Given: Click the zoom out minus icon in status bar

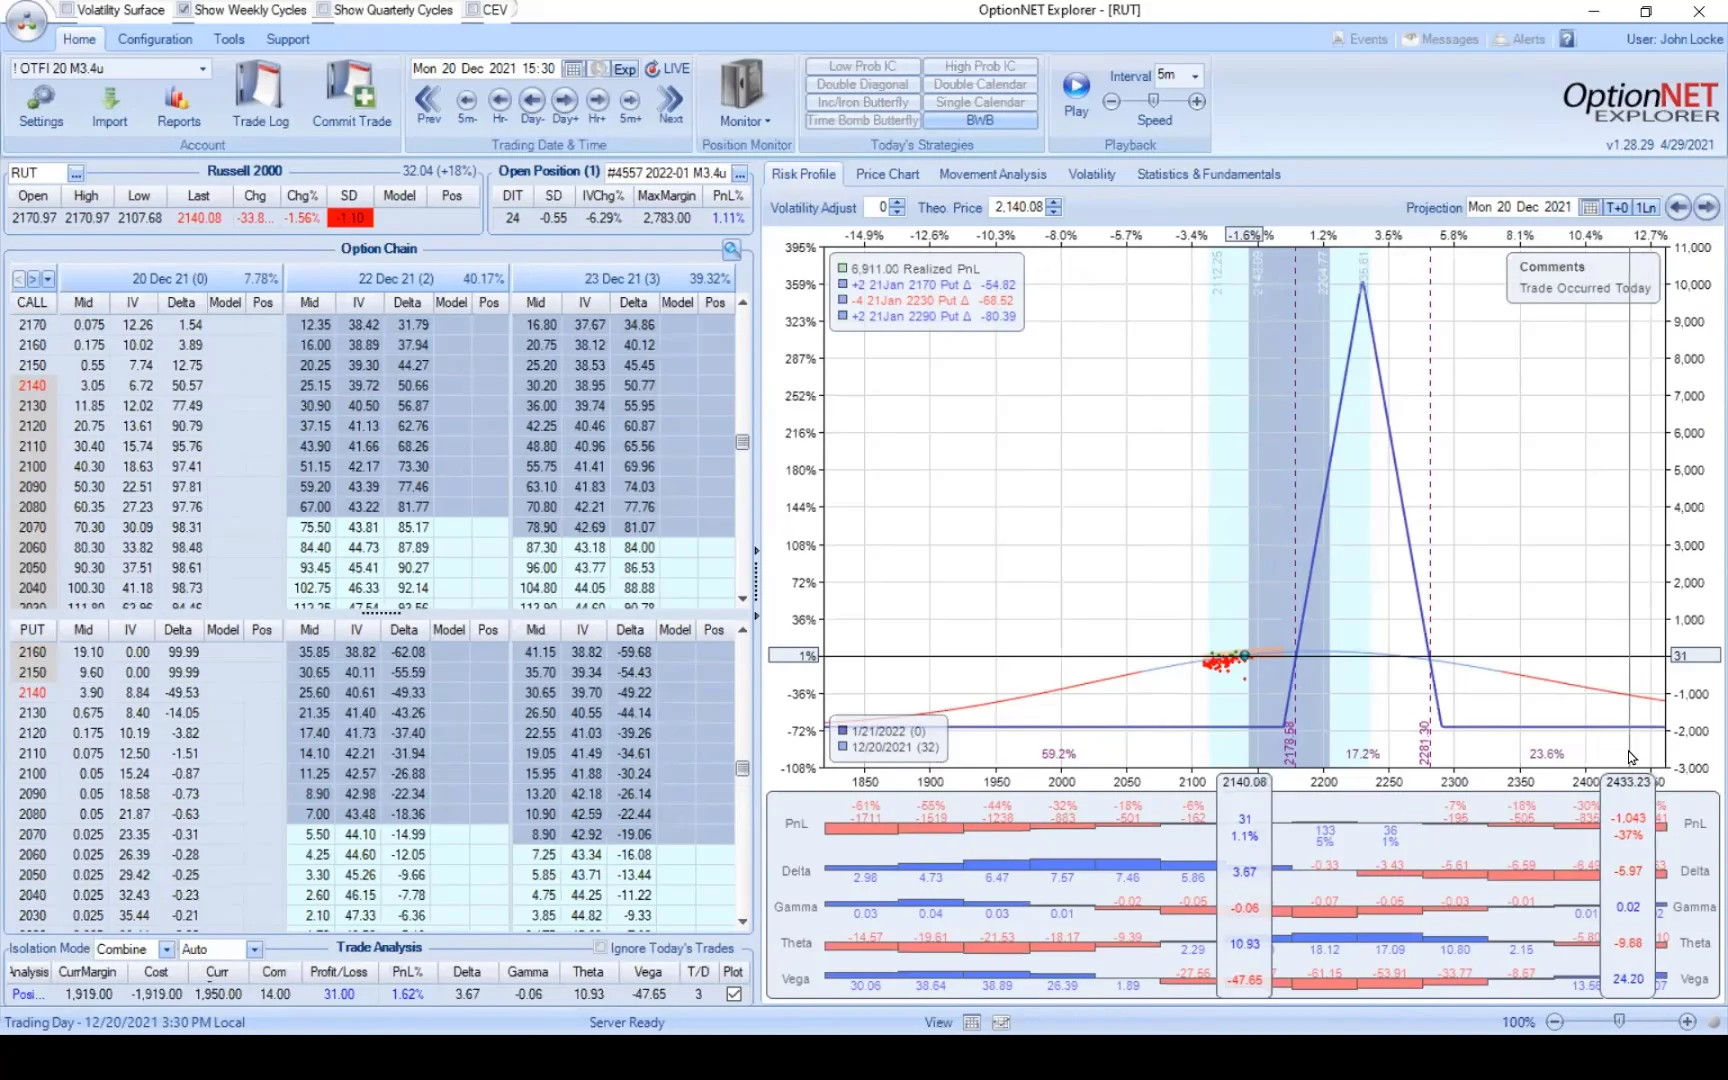Looking at the screenshot, I should [1555, 1022].
